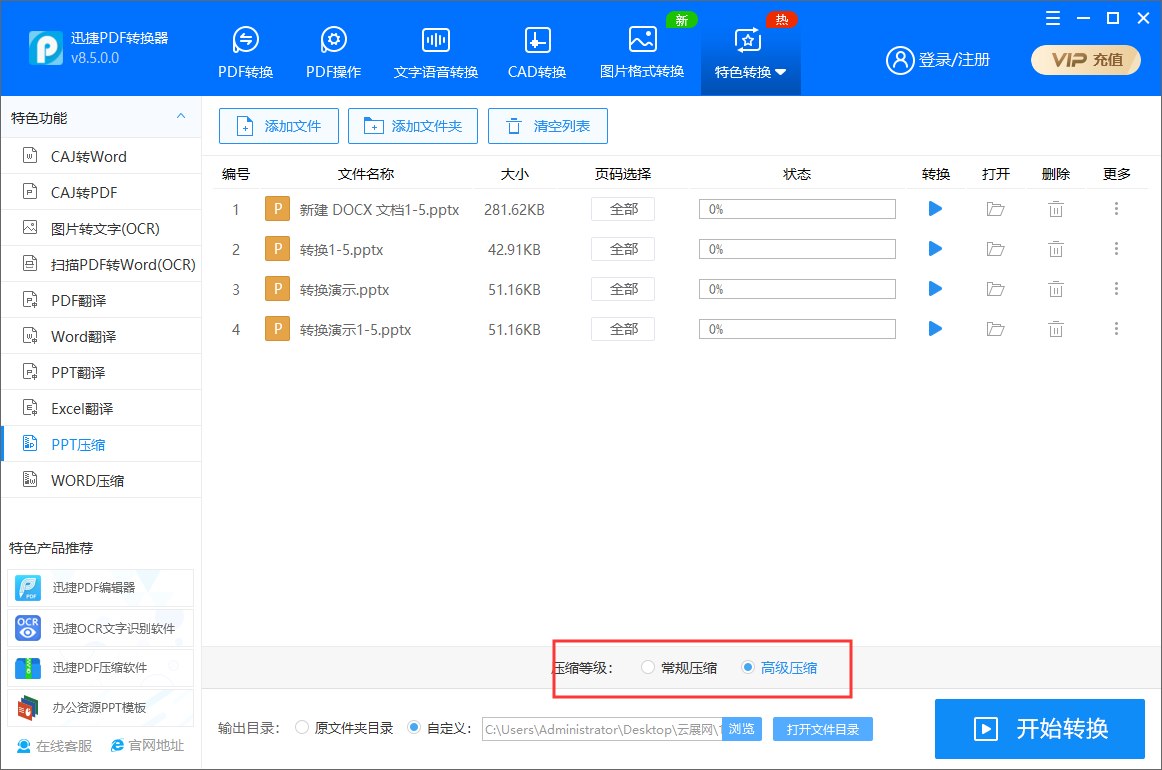Open output folder for 转换演示1-5.pptx
The image size is (1162, 770).
click(995, 329)
